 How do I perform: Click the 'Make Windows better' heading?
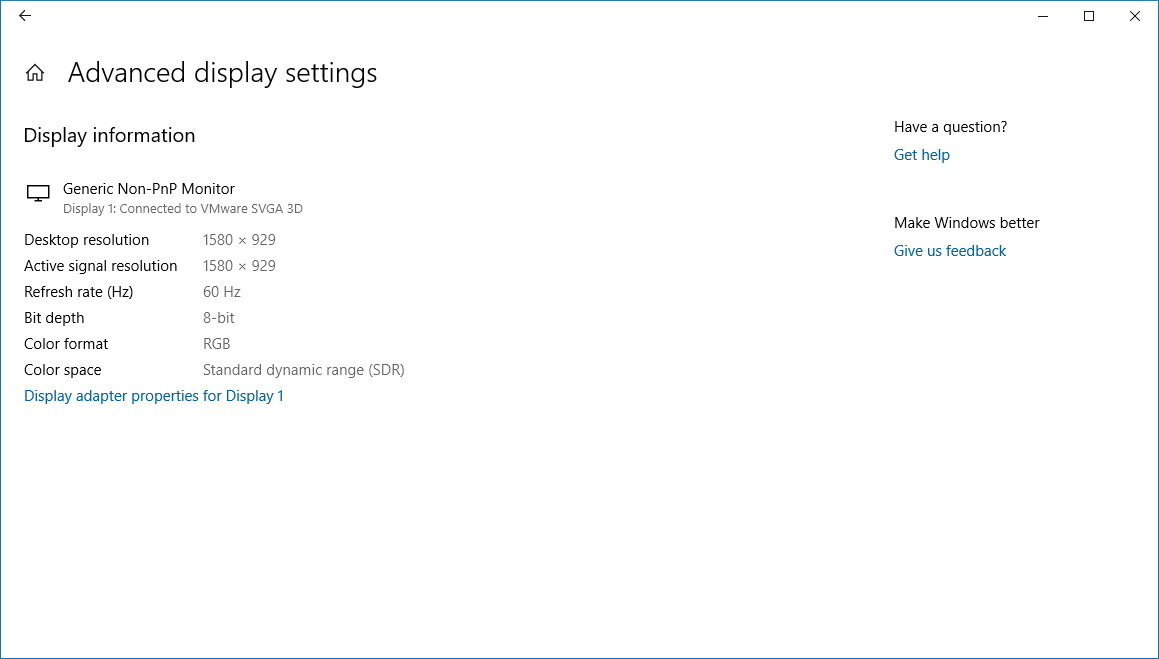click(967, 223)
